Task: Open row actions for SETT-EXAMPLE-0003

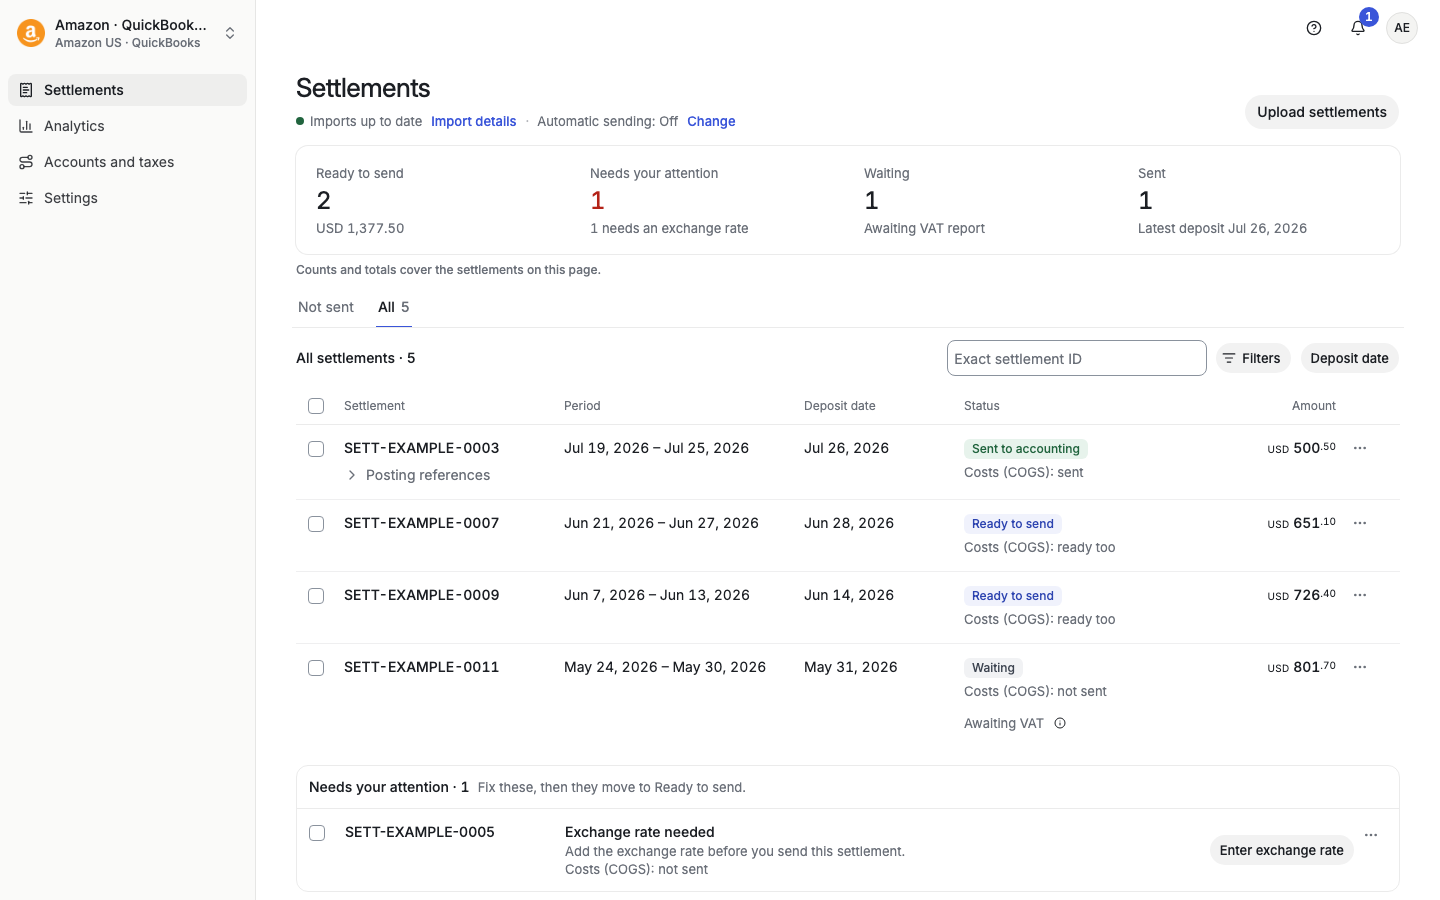Action: (x=1360, y=448)
